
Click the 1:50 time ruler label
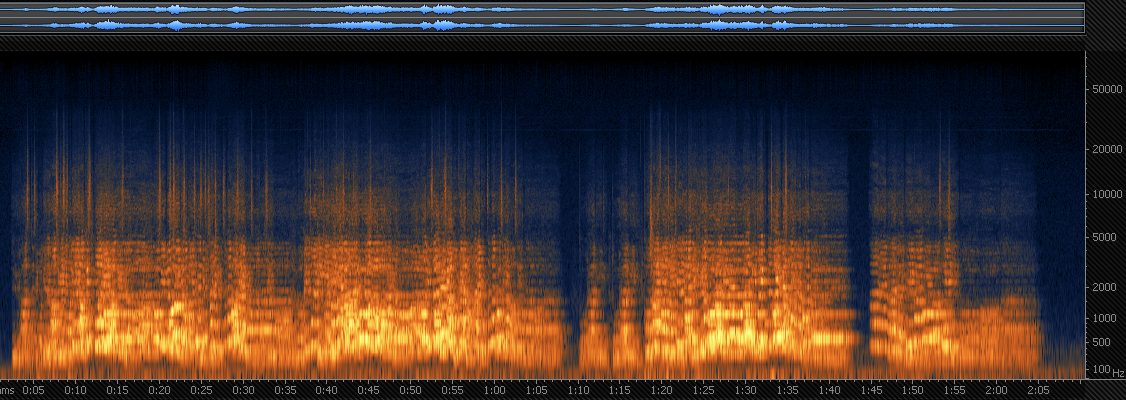pos(913,390)
